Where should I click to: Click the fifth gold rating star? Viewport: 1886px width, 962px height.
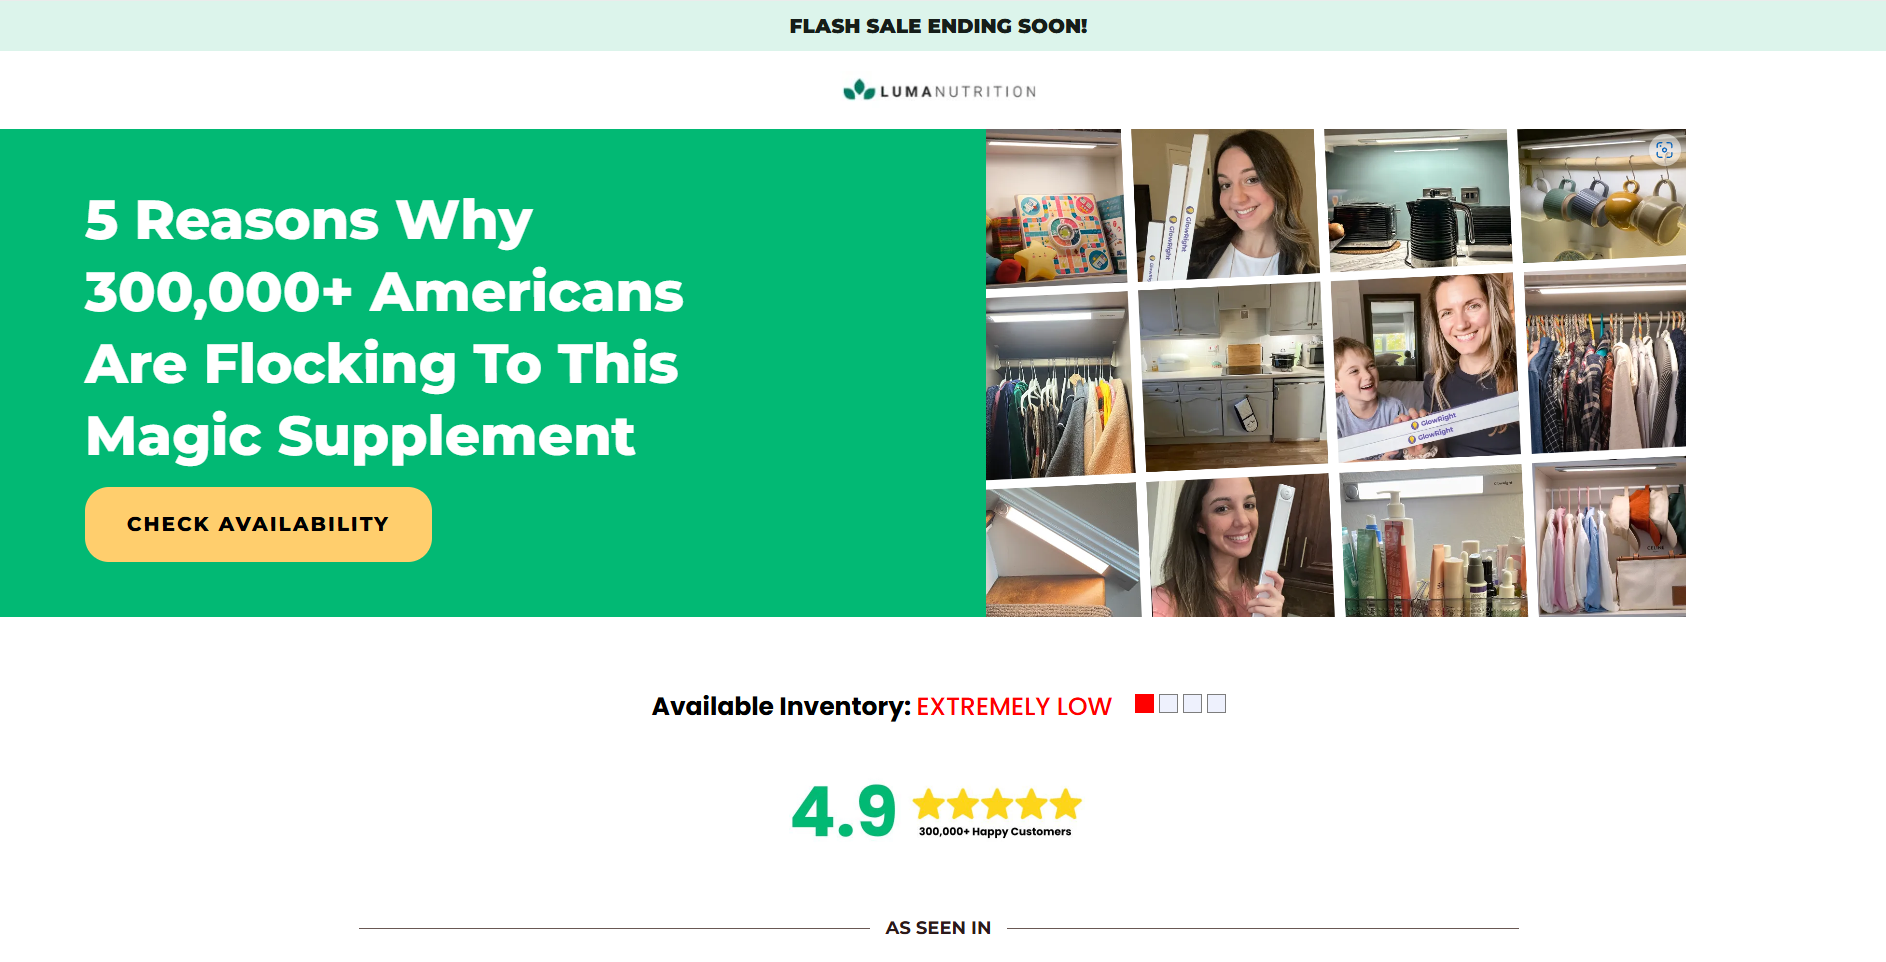(1066, 804)
